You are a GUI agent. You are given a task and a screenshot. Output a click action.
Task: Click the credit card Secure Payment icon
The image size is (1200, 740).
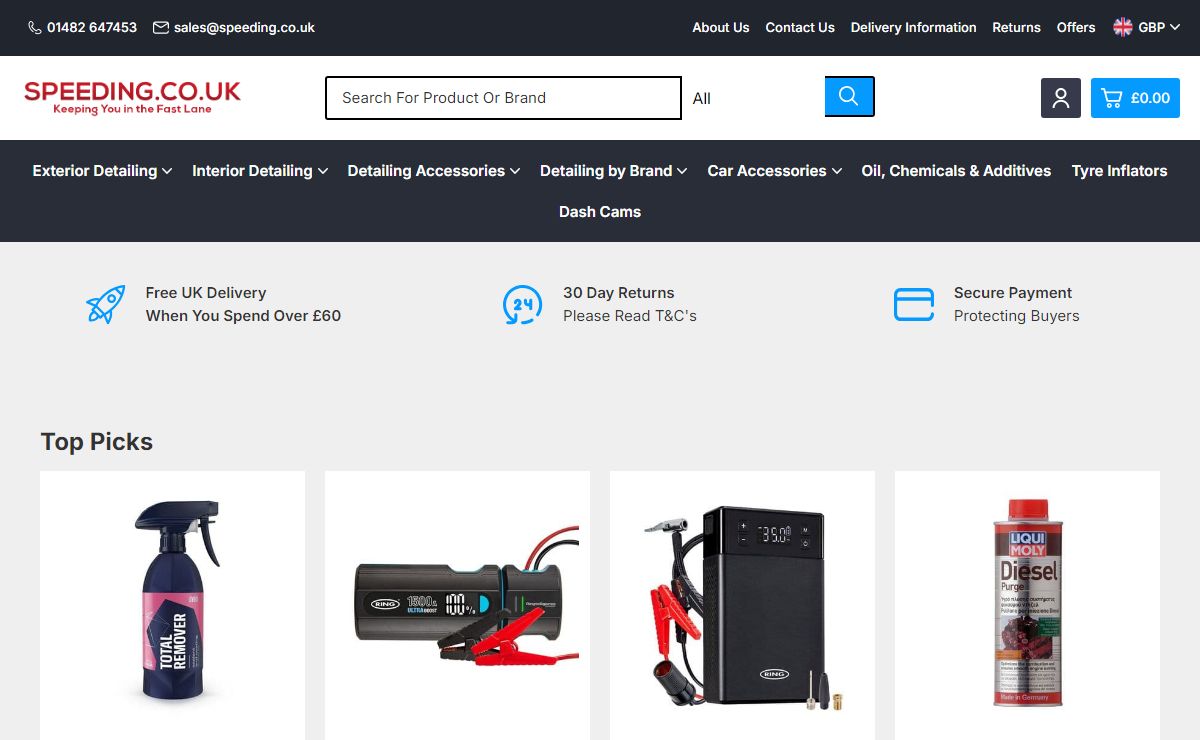pyautogui.click(x=914, y=305)
